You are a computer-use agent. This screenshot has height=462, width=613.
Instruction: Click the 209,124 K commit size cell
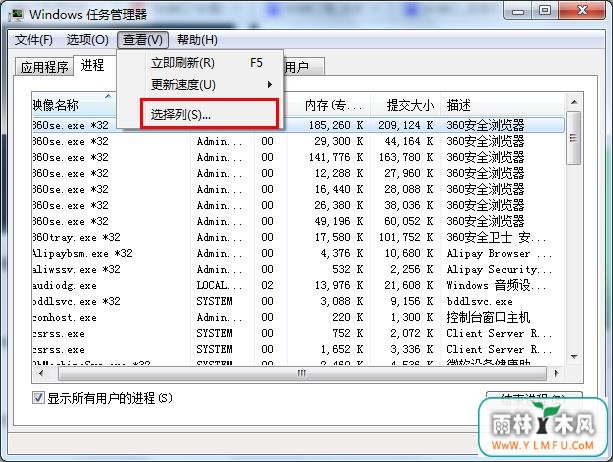[x=406, y=125]
